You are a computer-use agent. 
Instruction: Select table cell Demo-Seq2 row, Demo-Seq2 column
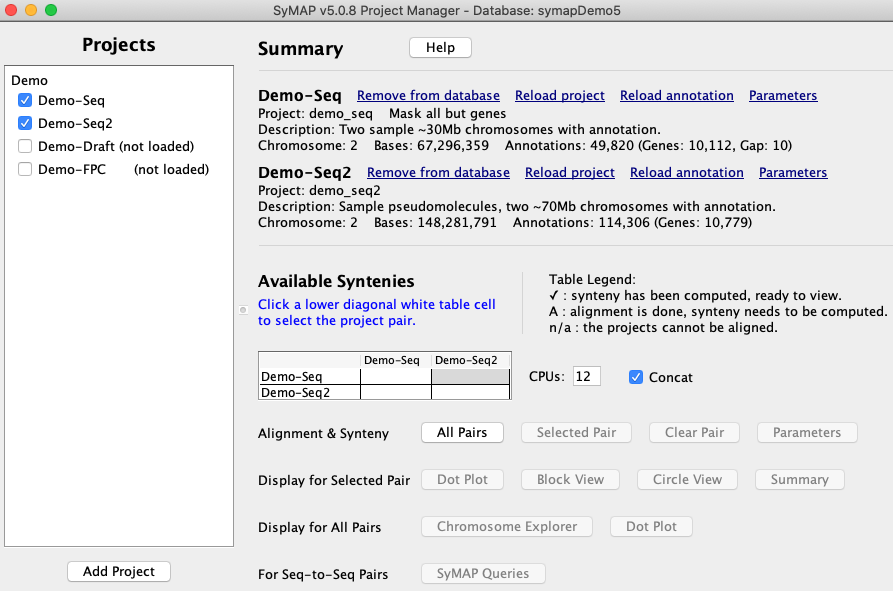pyautogui.click(x=470, y=392)
